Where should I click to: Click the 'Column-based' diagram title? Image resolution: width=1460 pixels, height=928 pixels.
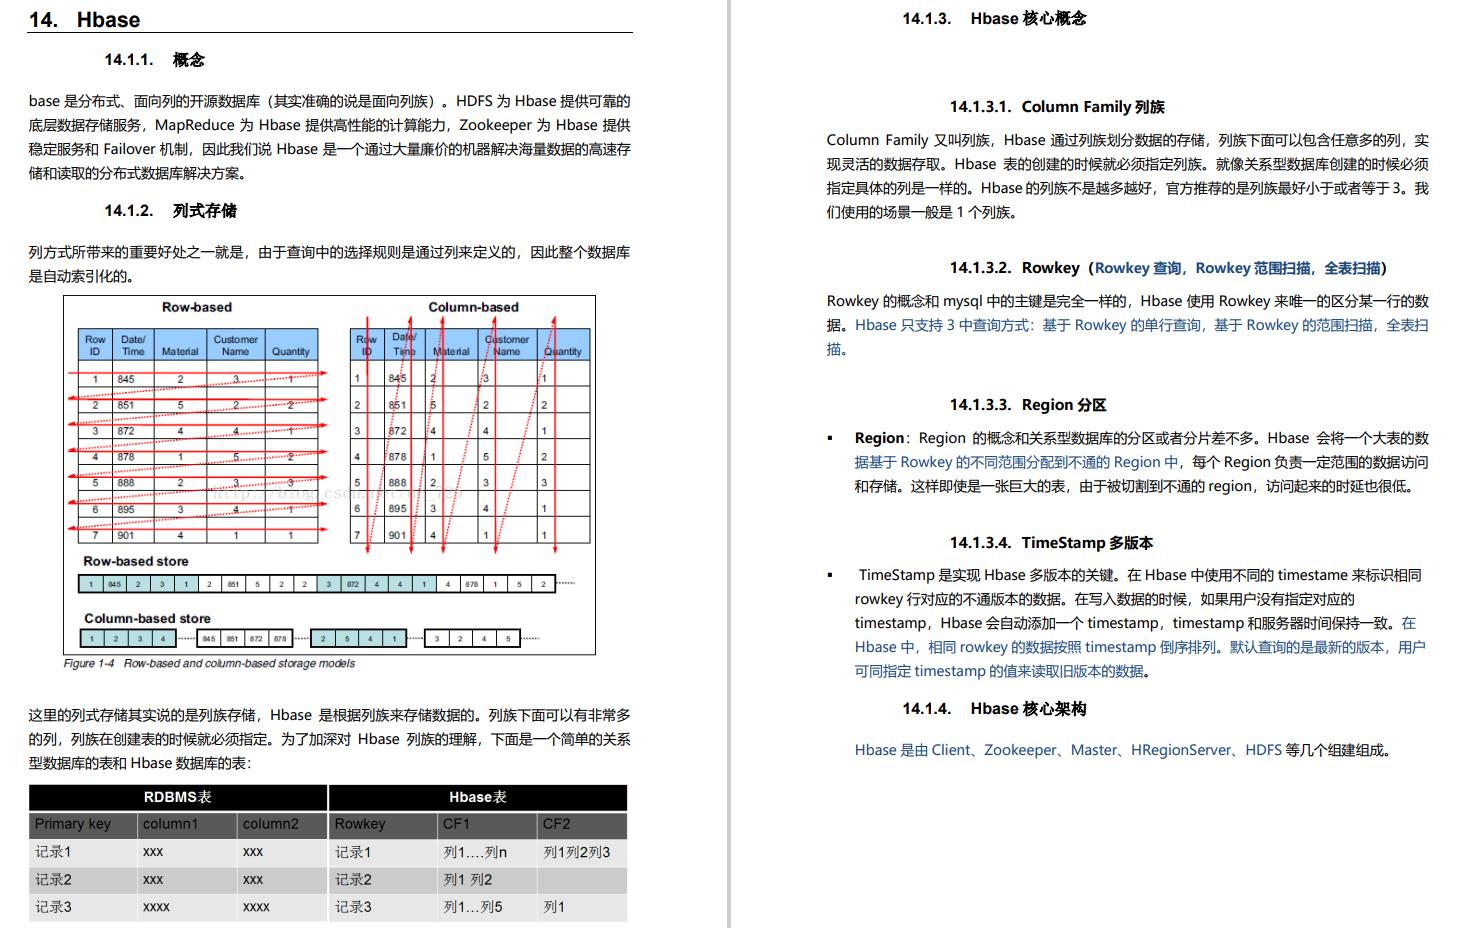473,307
